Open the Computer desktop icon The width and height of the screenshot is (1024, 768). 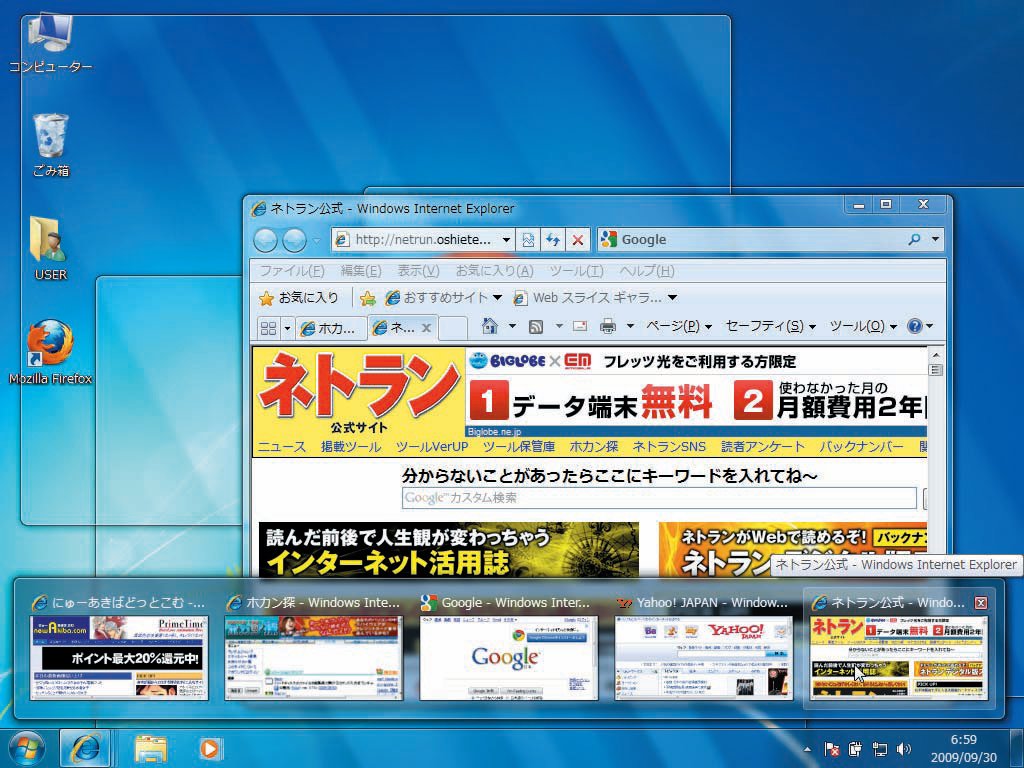[x=50, y=41]
